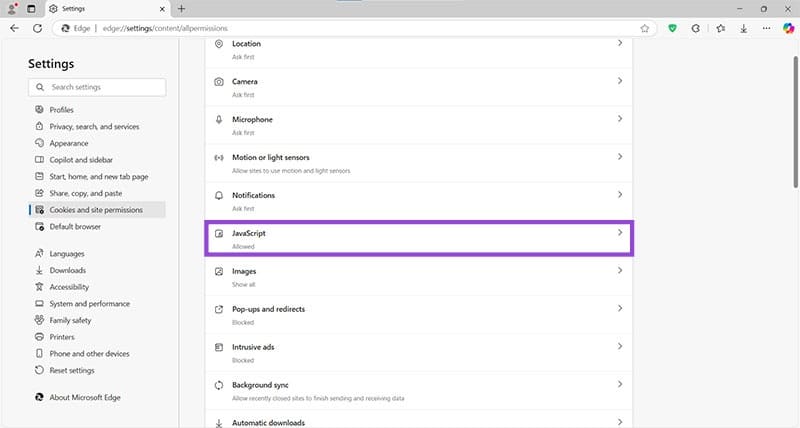Open the browser profile icon

(12, 8)
